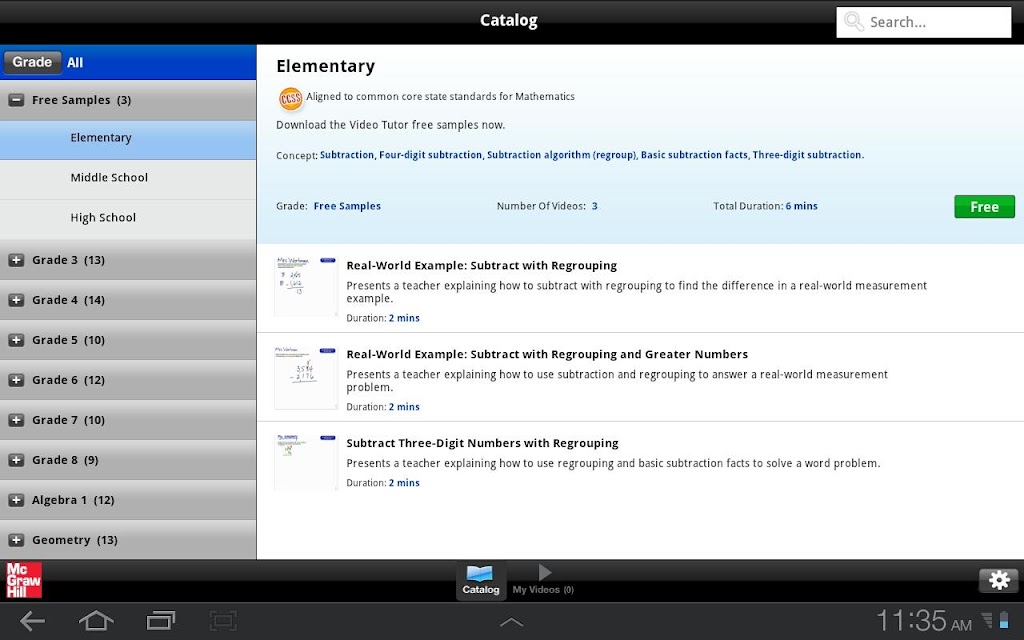Expand the Algebra 1 section

16,500
